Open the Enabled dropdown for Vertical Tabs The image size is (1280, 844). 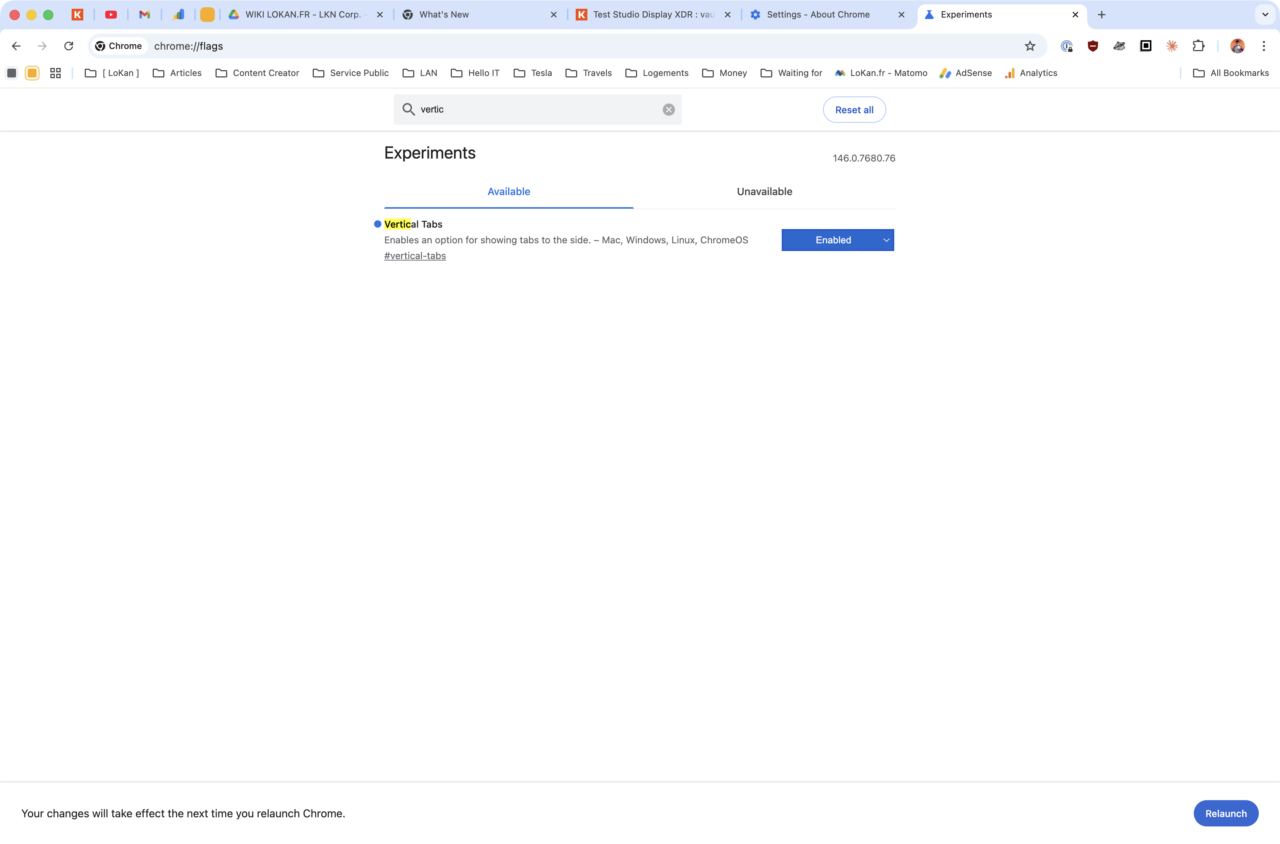coord(837,240)
